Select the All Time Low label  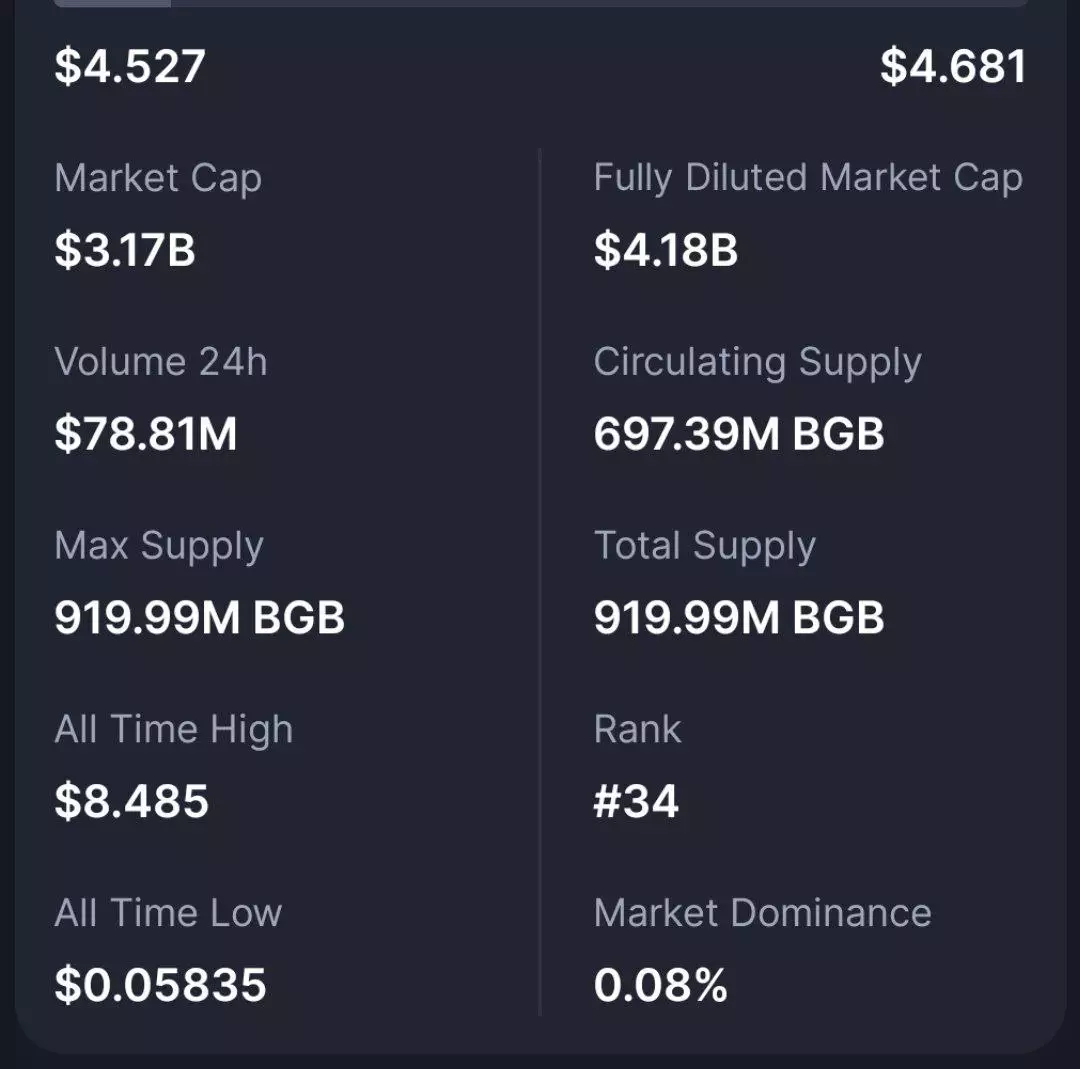pyautogui.click(x=168, y=913)
